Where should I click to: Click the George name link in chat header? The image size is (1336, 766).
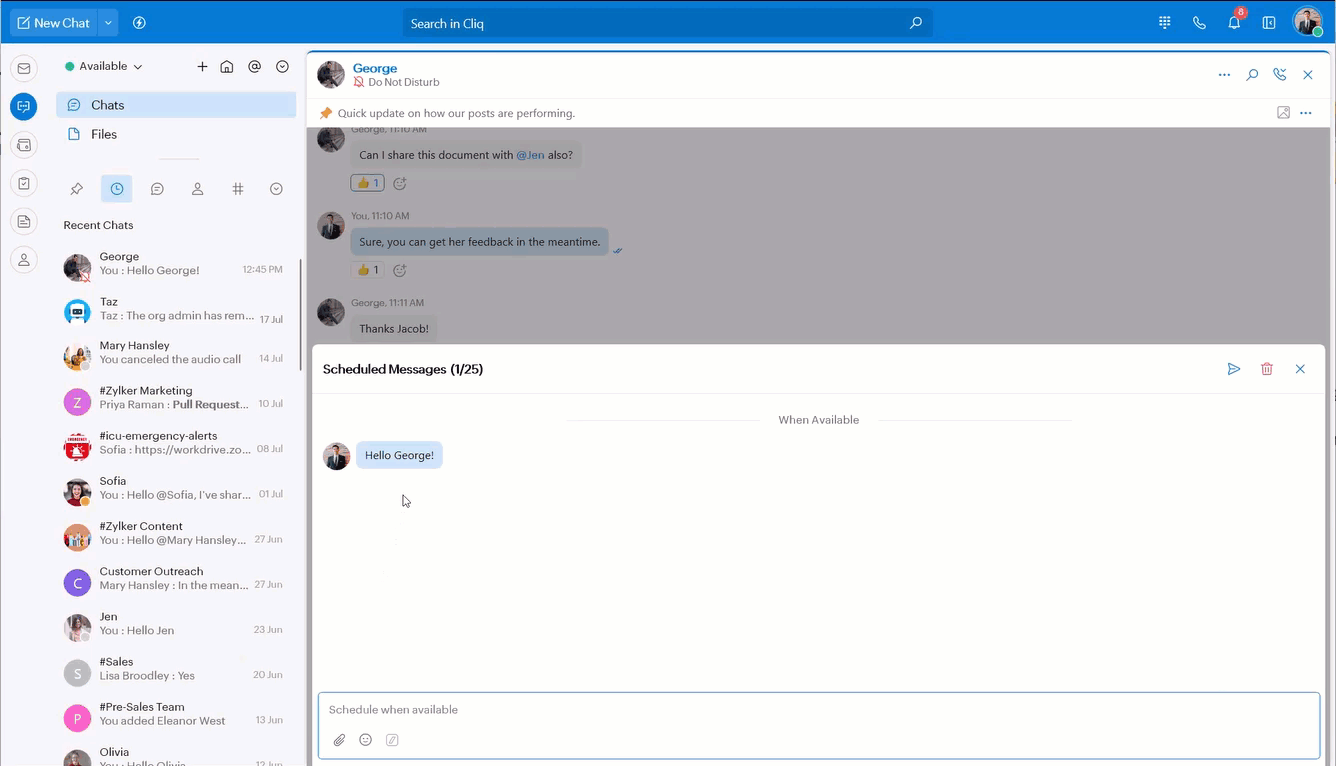[x=375, y=68]
